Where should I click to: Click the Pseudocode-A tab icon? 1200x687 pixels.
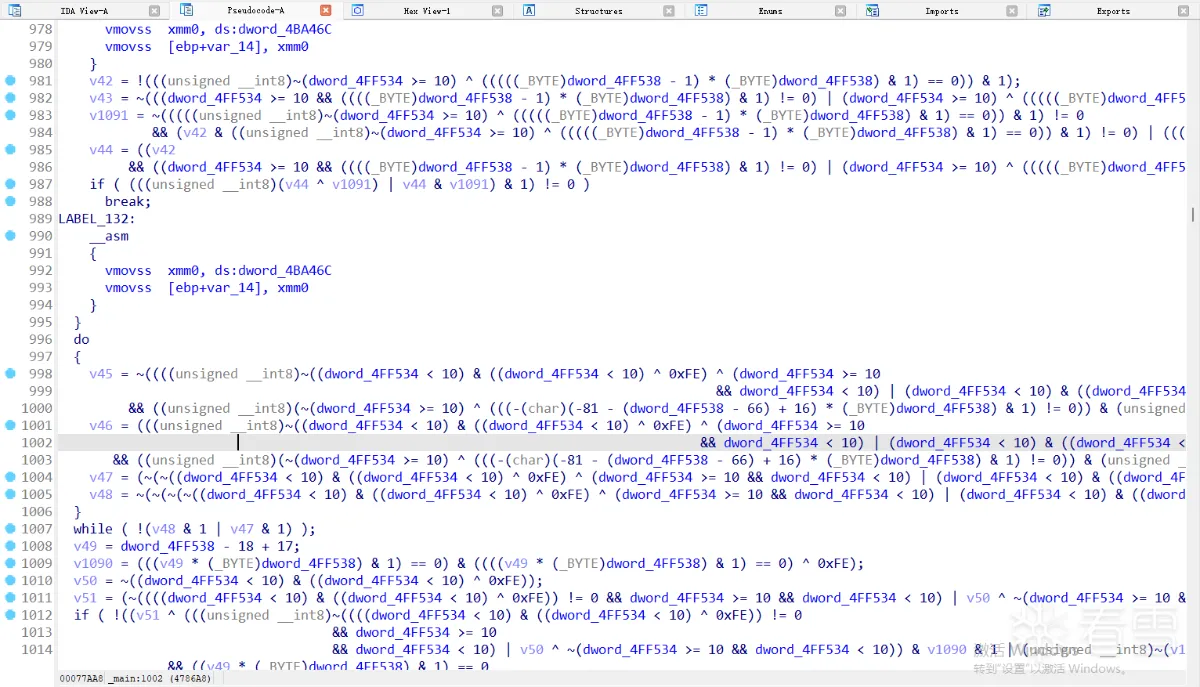pyautogui.click(x=187, y=10)
